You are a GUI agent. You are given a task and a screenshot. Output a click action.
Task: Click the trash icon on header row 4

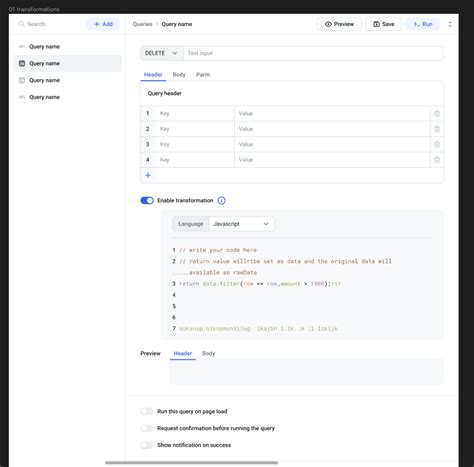437,160
